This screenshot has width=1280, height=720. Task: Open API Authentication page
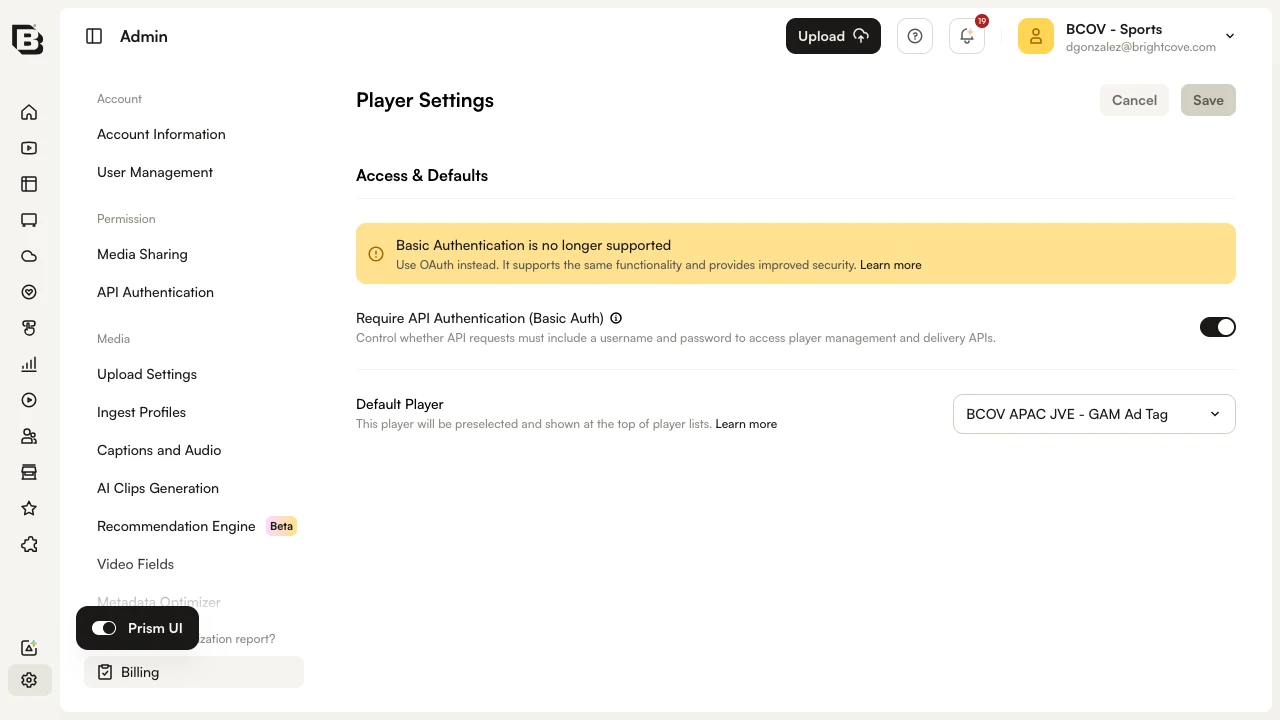155,292
